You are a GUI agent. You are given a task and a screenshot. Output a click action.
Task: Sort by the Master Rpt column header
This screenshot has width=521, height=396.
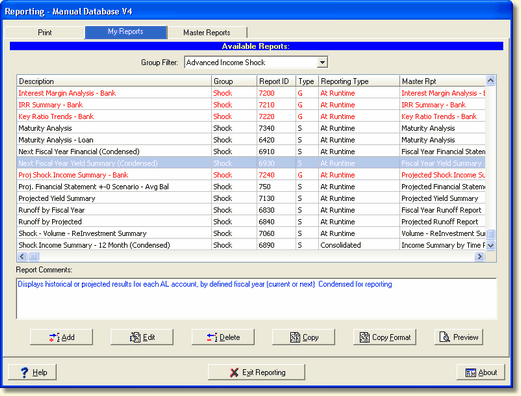[442, 81]
